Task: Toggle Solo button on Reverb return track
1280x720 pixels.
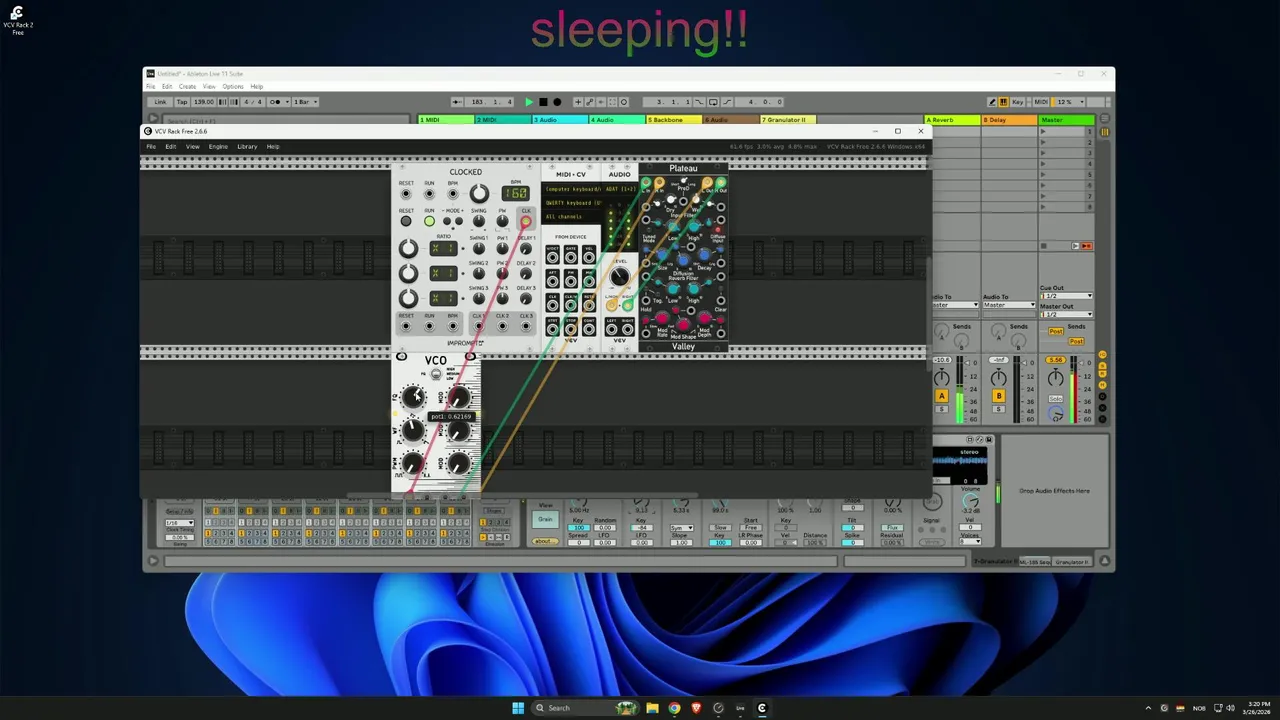Action: [x=942, y=409]
